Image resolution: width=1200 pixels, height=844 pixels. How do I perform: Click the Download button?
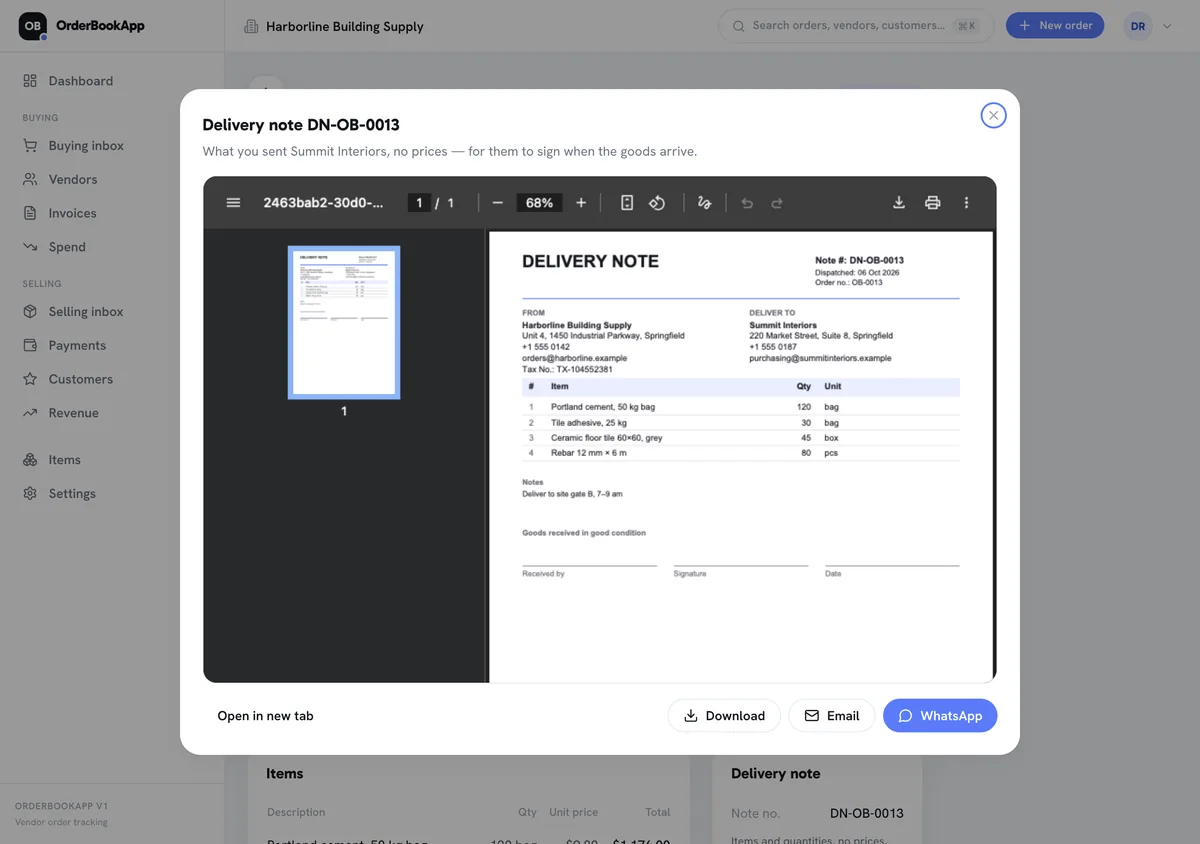pos(724,716)
